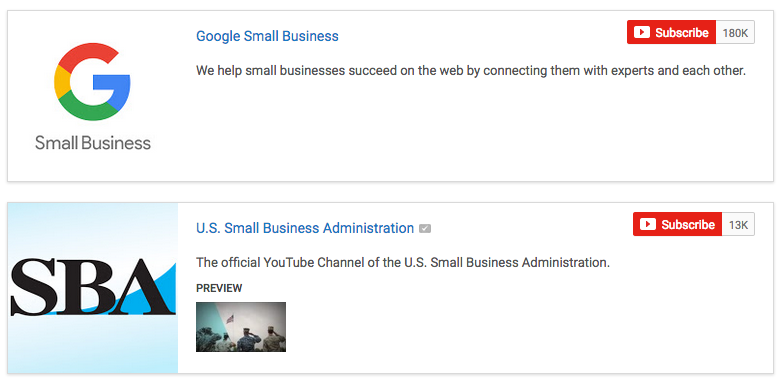
Task: Click the Google channel description about helping small businesses
Action: 471,70
